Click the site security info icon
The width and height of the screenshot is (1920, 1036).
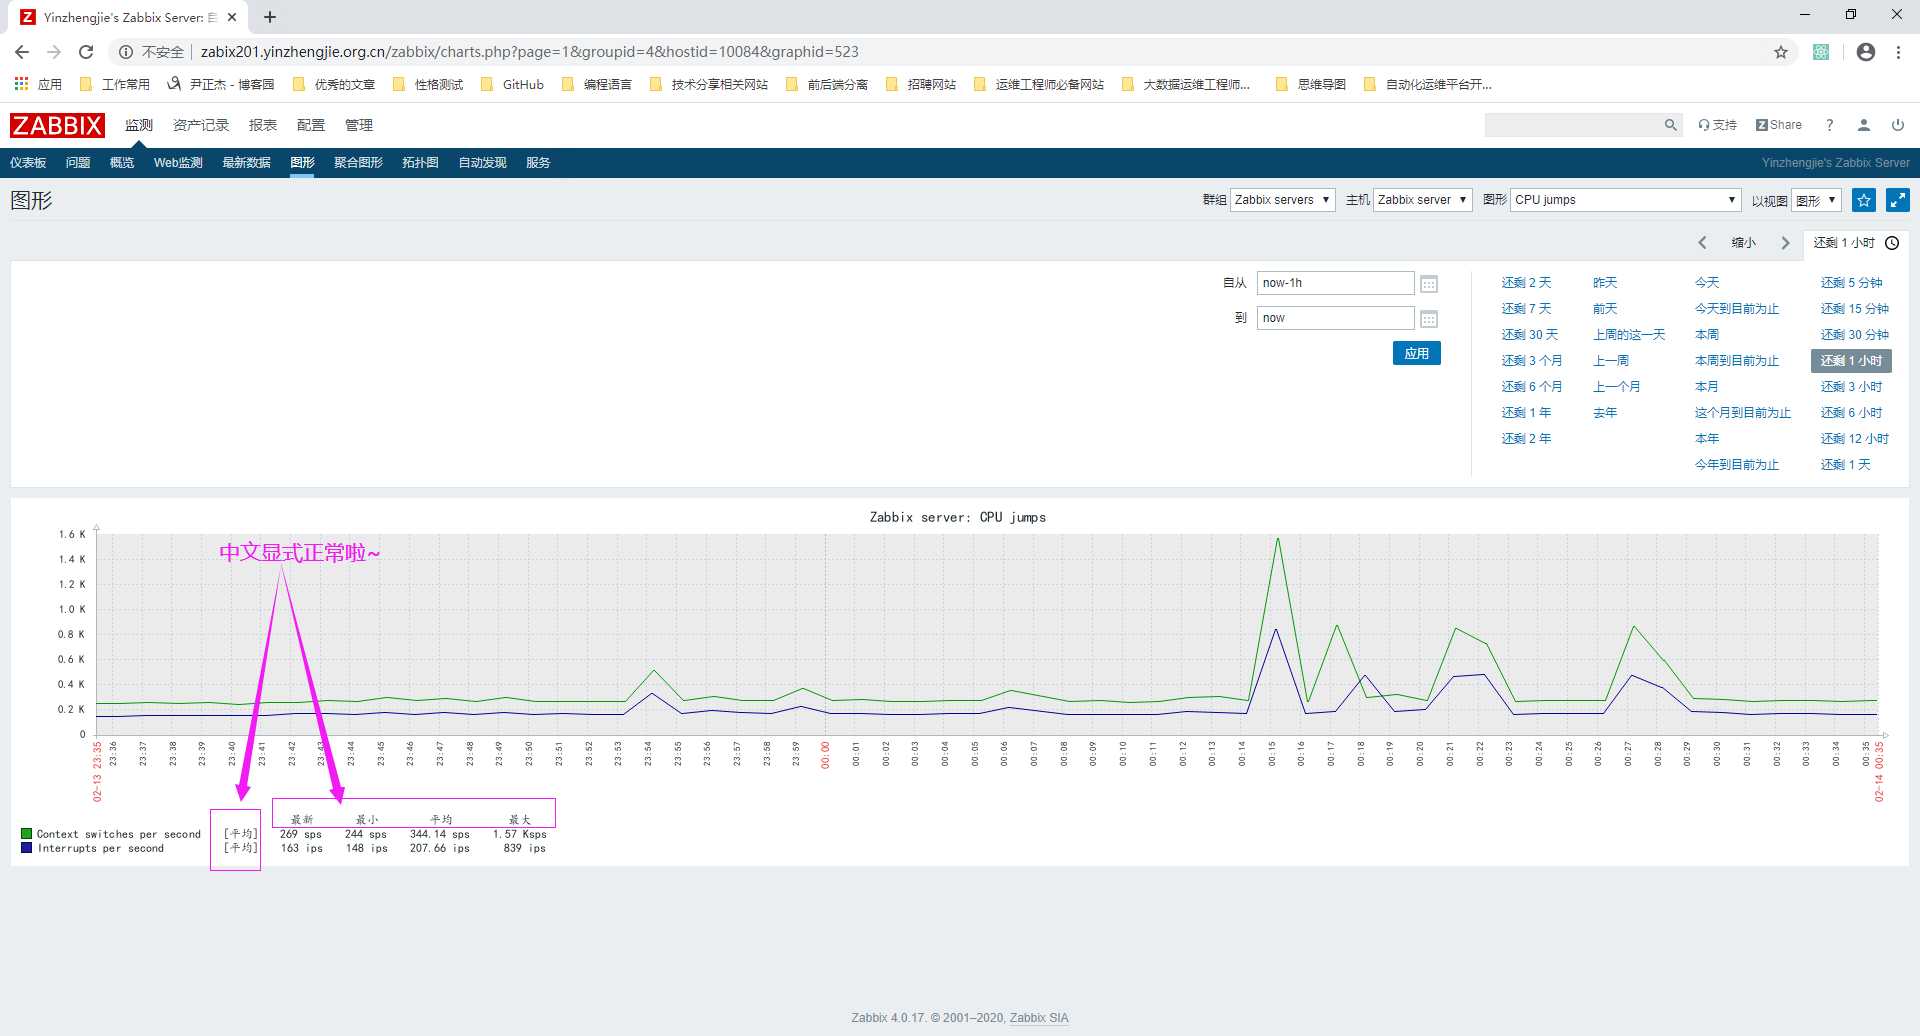[126, 52]
